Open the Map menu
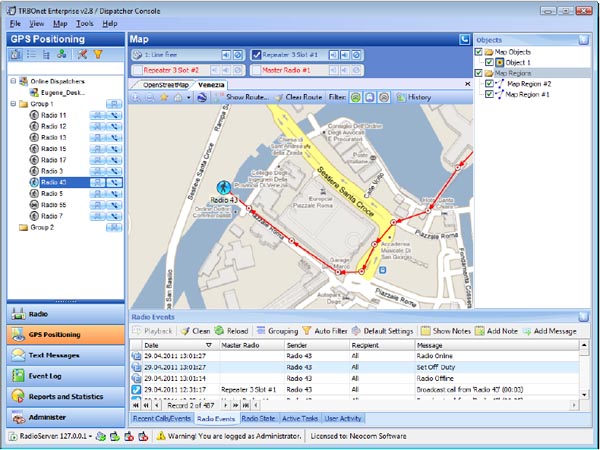 [60, 24]
